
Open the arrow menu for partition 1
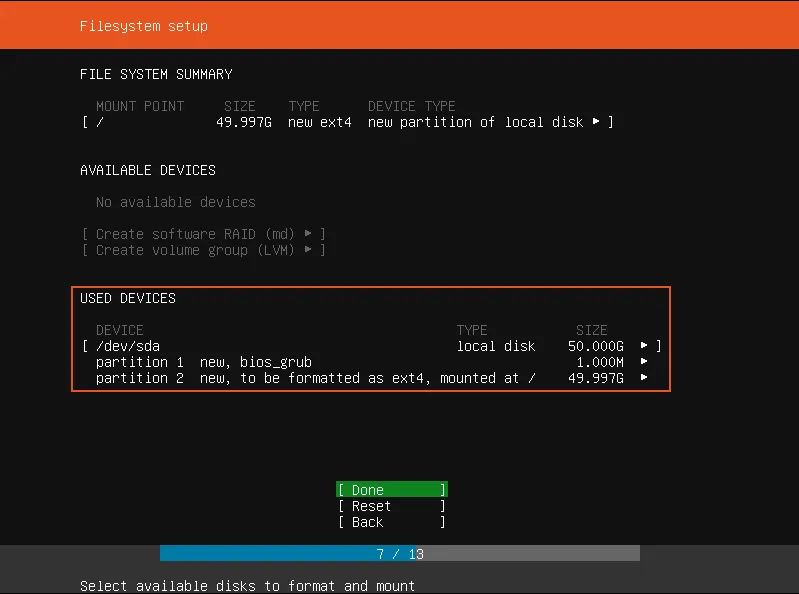coord(644,362)
